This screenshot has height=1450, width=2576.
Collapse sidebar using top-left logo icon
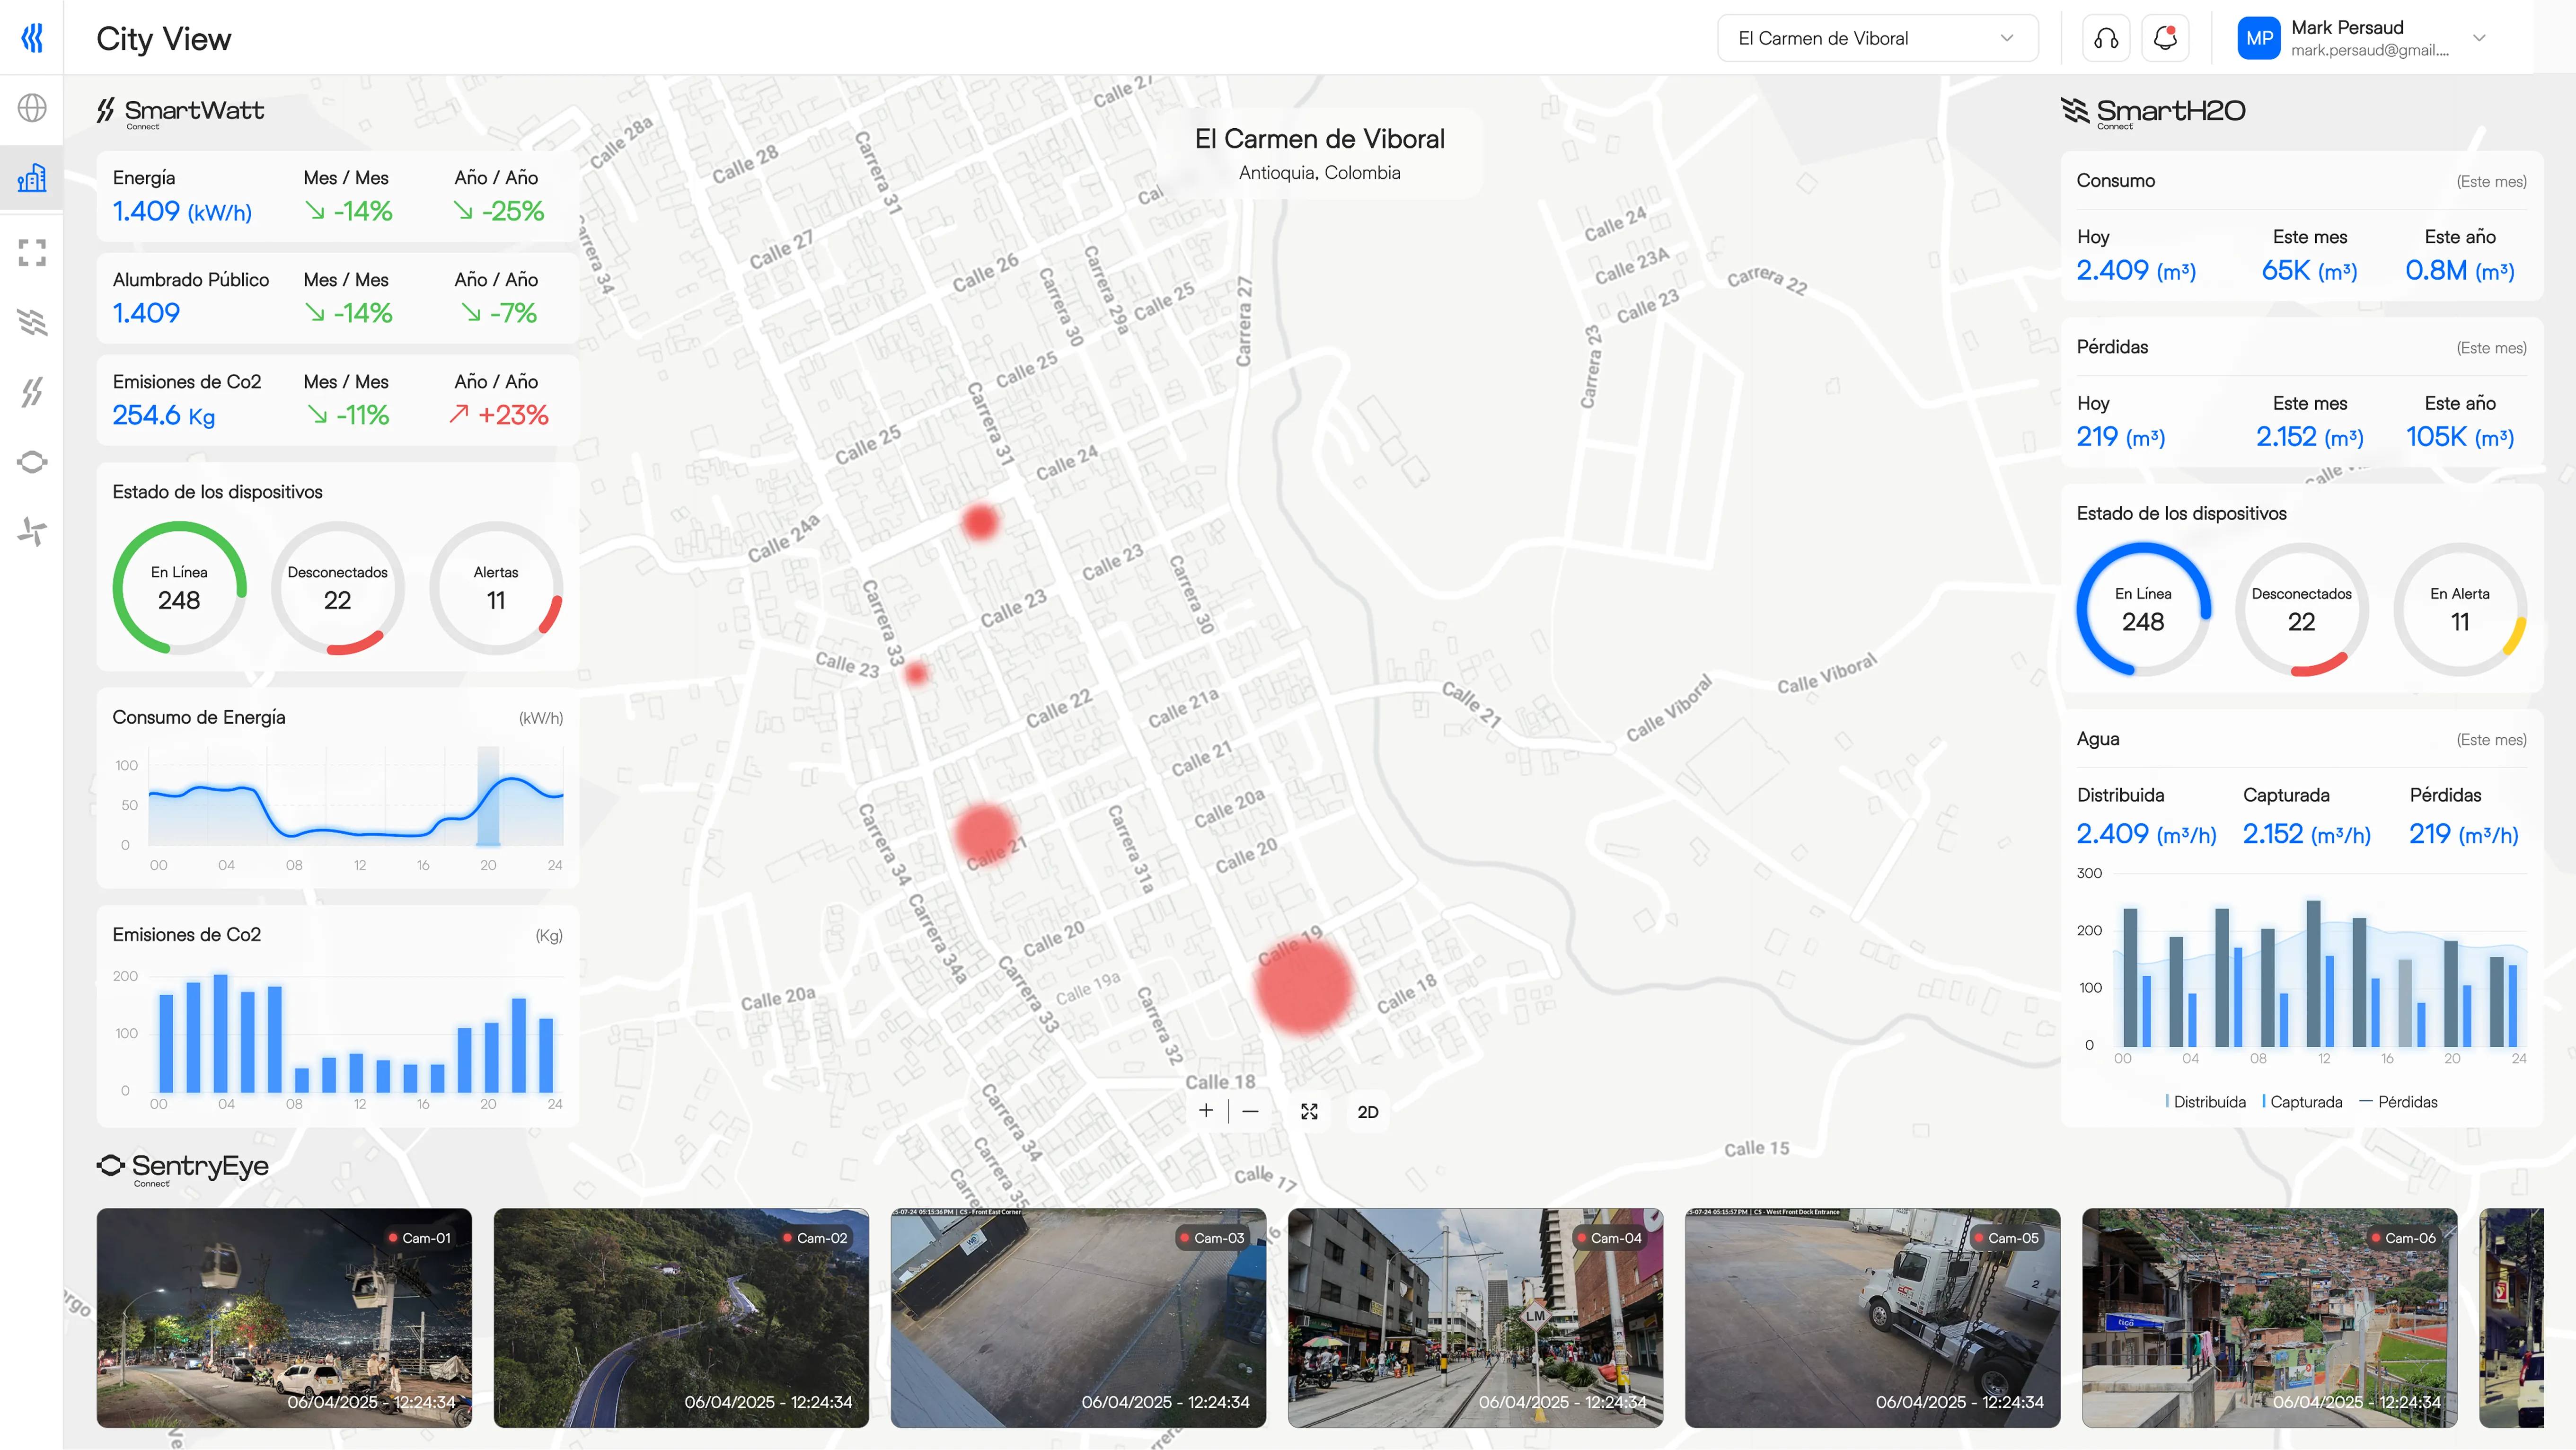[32, 38]
